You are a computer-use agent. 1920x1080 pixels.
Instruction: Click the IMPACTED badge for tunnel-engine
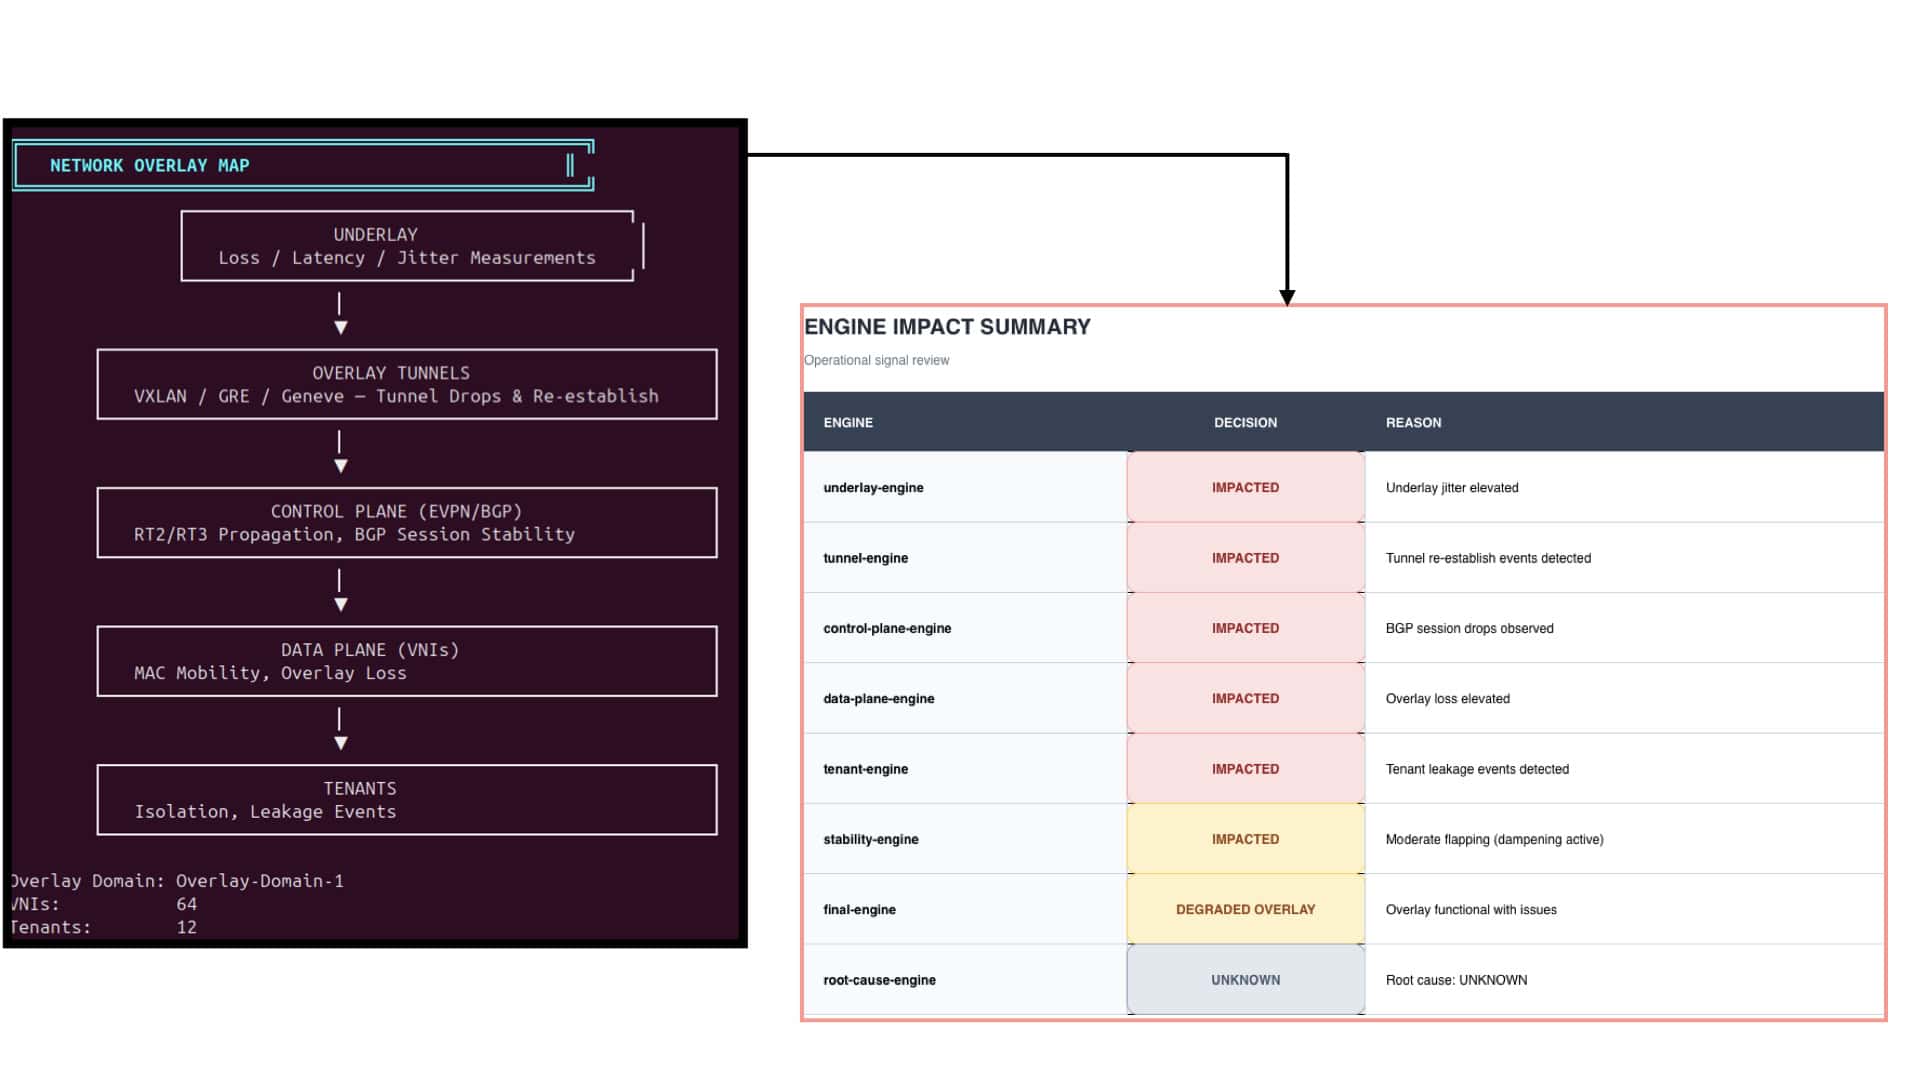(1245, 558)
